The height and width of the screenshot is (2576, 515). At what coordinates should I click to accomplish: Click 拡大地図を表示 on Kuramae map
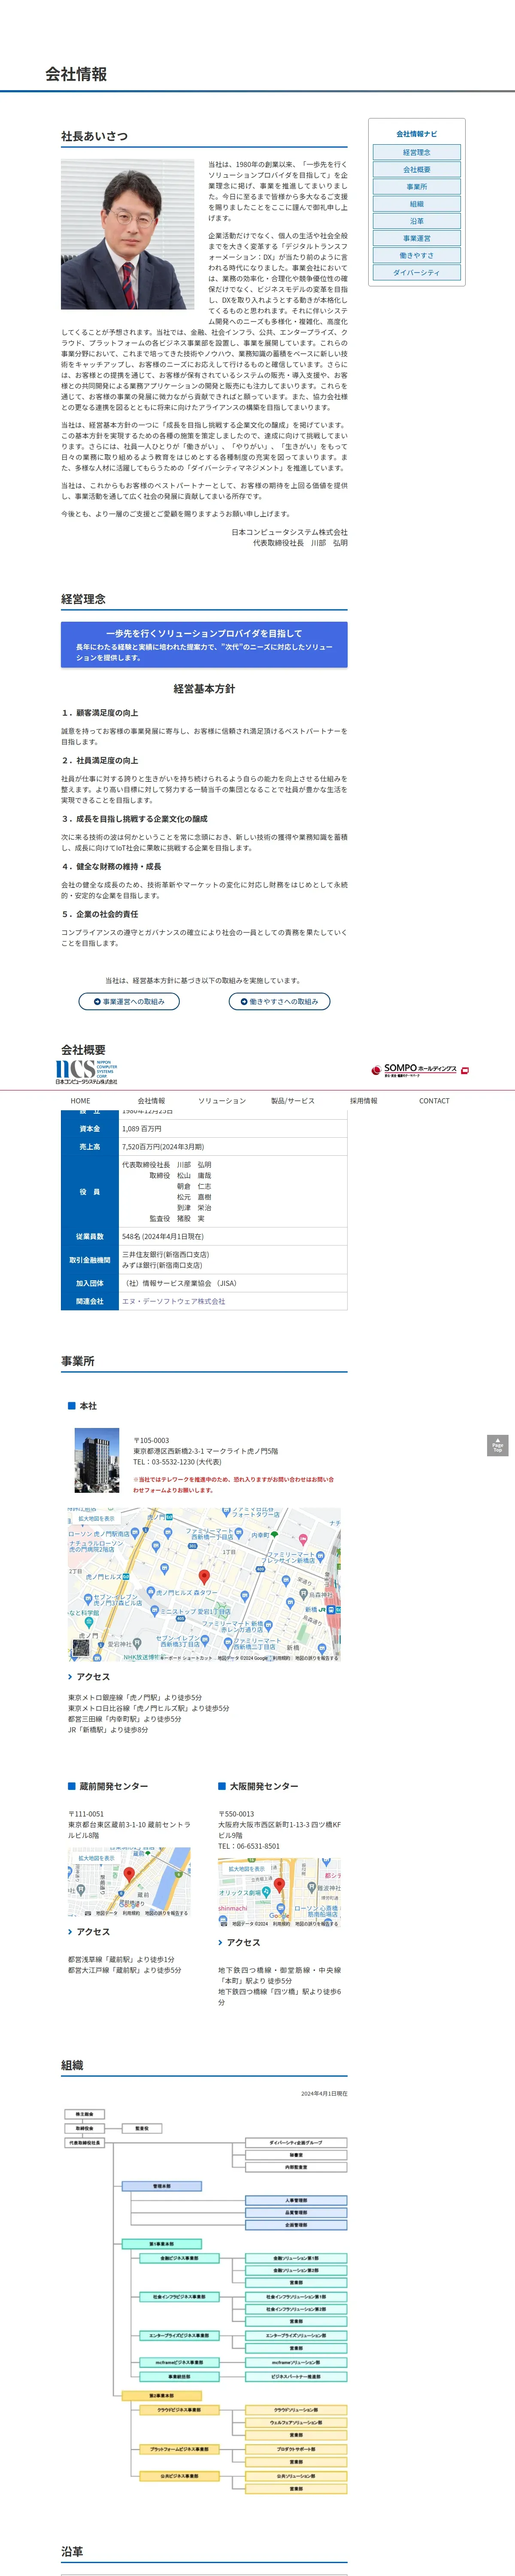96,1858
